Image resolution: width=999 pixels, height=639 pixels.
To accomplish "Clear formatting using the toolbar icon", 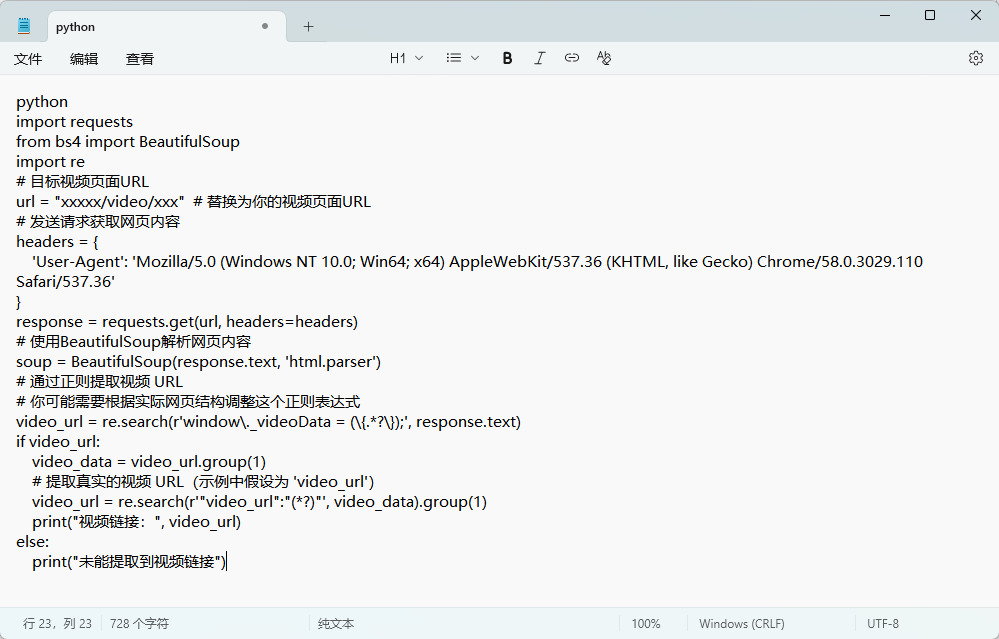I will [x=604, y=58].
